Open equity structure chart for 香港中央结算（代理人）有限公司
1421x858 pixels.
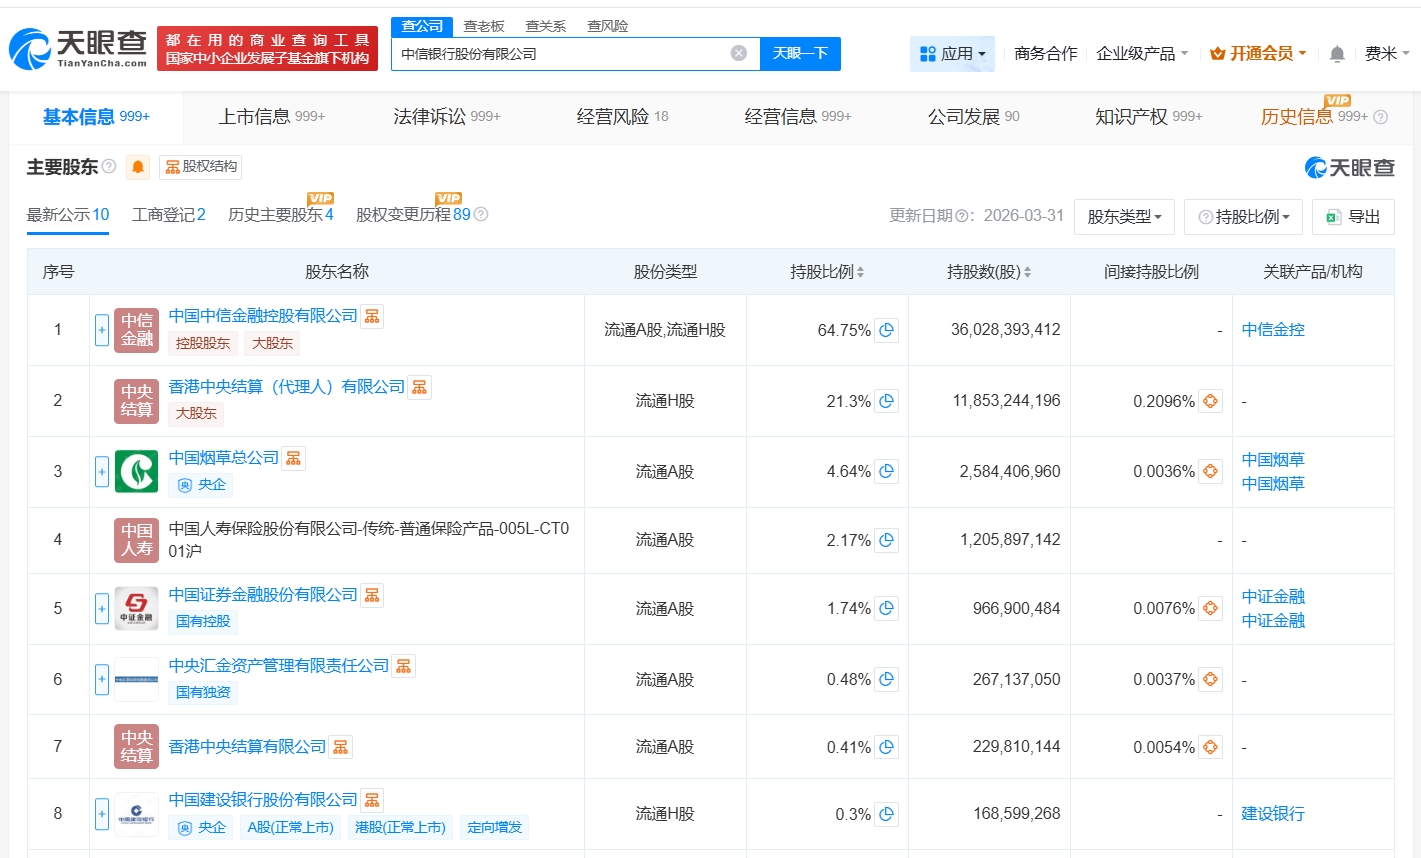(420, 387)
